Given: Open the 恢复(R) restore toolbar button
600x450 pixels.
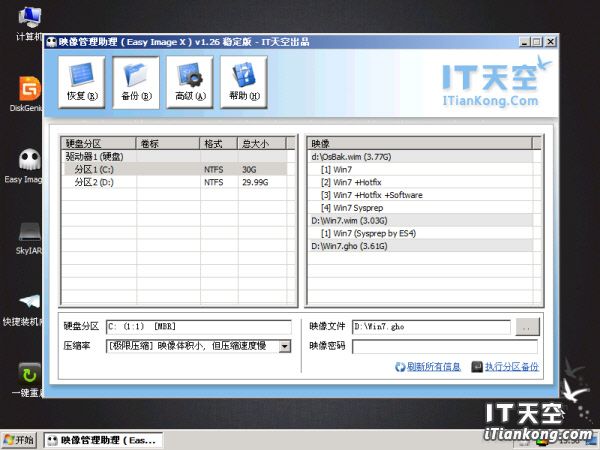Looking at the screenshot, I should point(82,82).
